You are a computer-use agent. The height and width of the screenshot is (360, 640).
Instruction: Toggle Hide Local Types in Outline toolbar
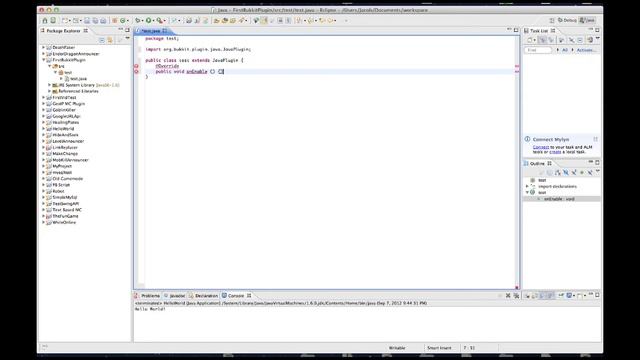pyautogui.click(x=590, y=173)
